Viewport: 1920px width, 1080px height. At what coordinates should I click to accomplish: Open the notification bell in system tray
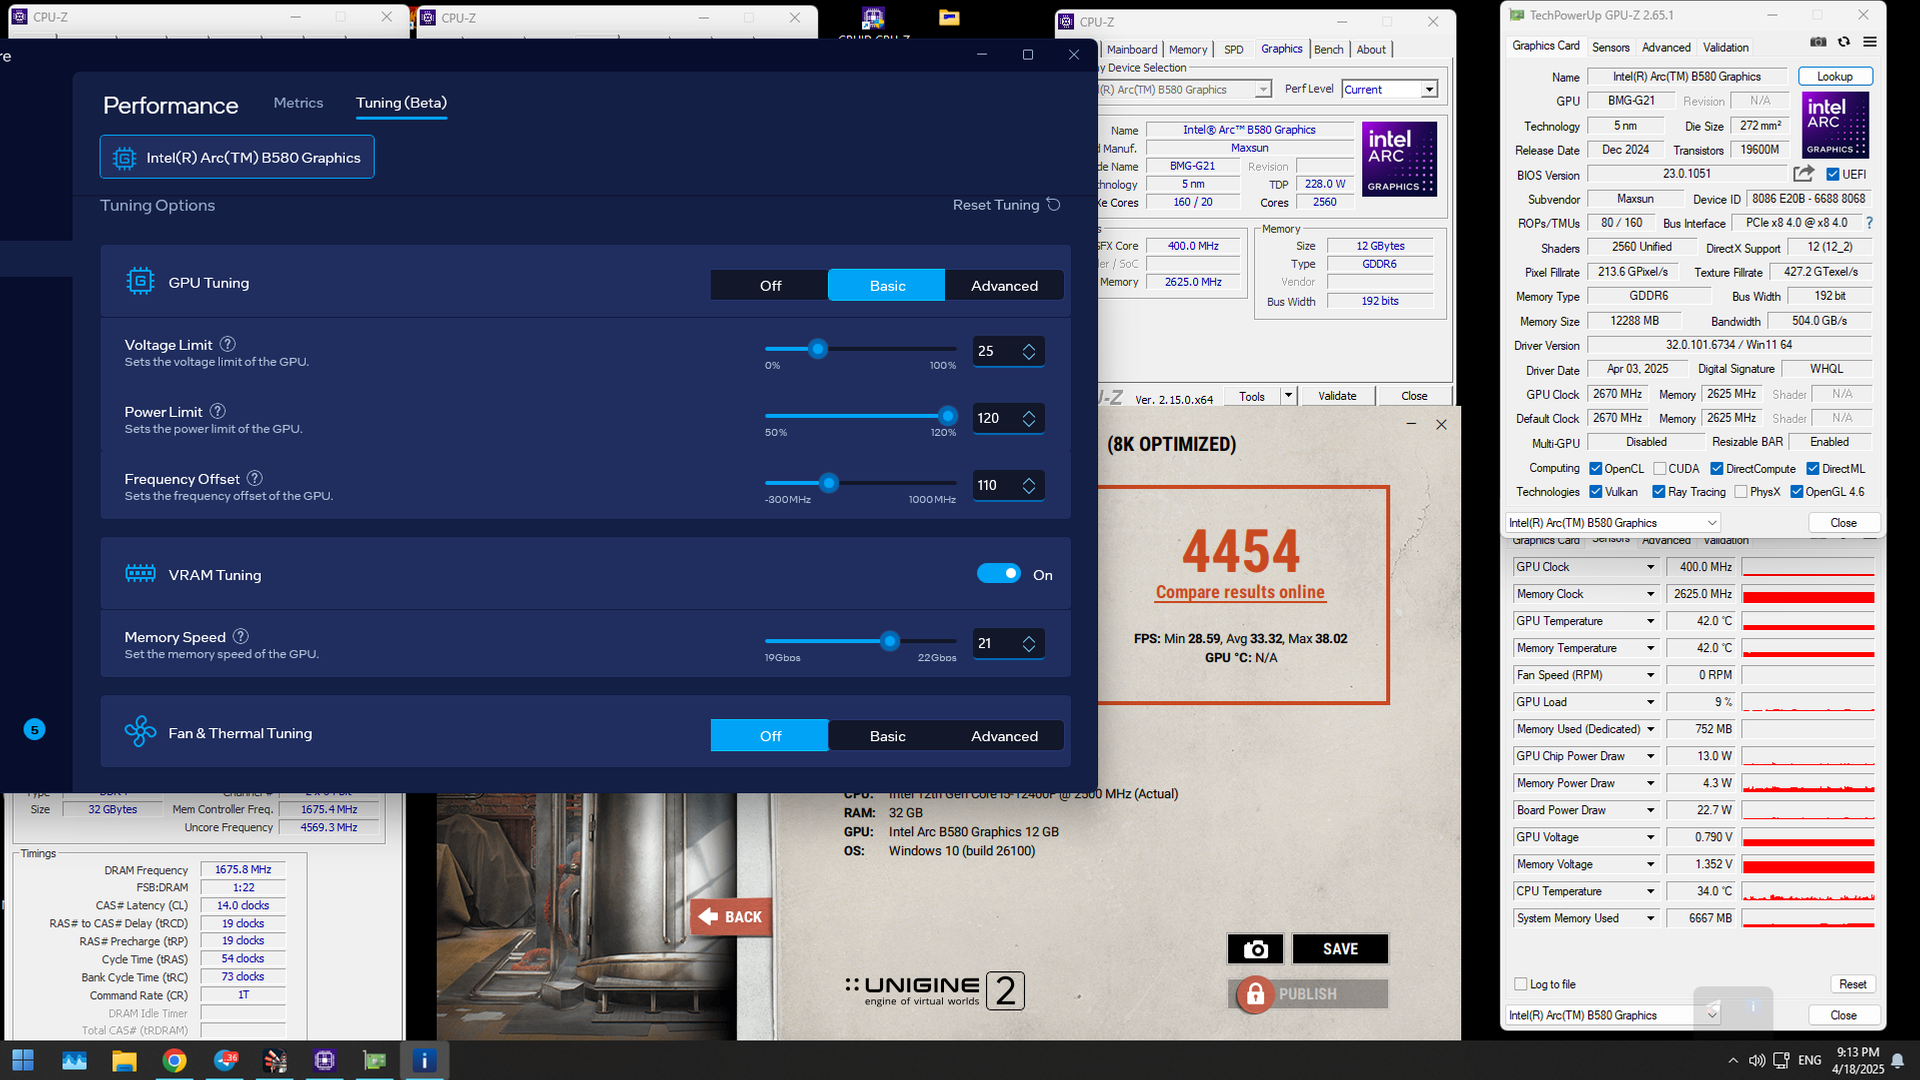[x=1897, y=1060]
